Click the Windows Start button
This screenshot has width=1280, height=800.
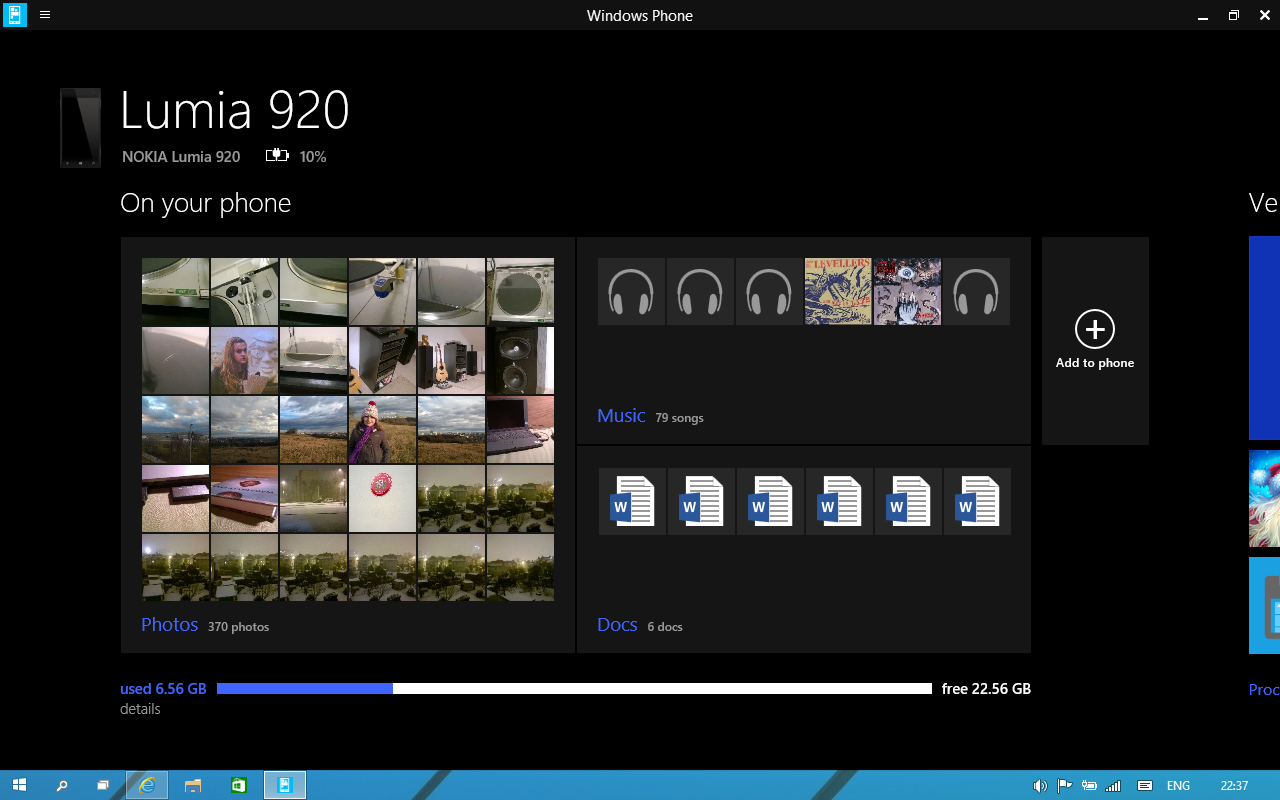pyautogui.click(x=19, y=786)
